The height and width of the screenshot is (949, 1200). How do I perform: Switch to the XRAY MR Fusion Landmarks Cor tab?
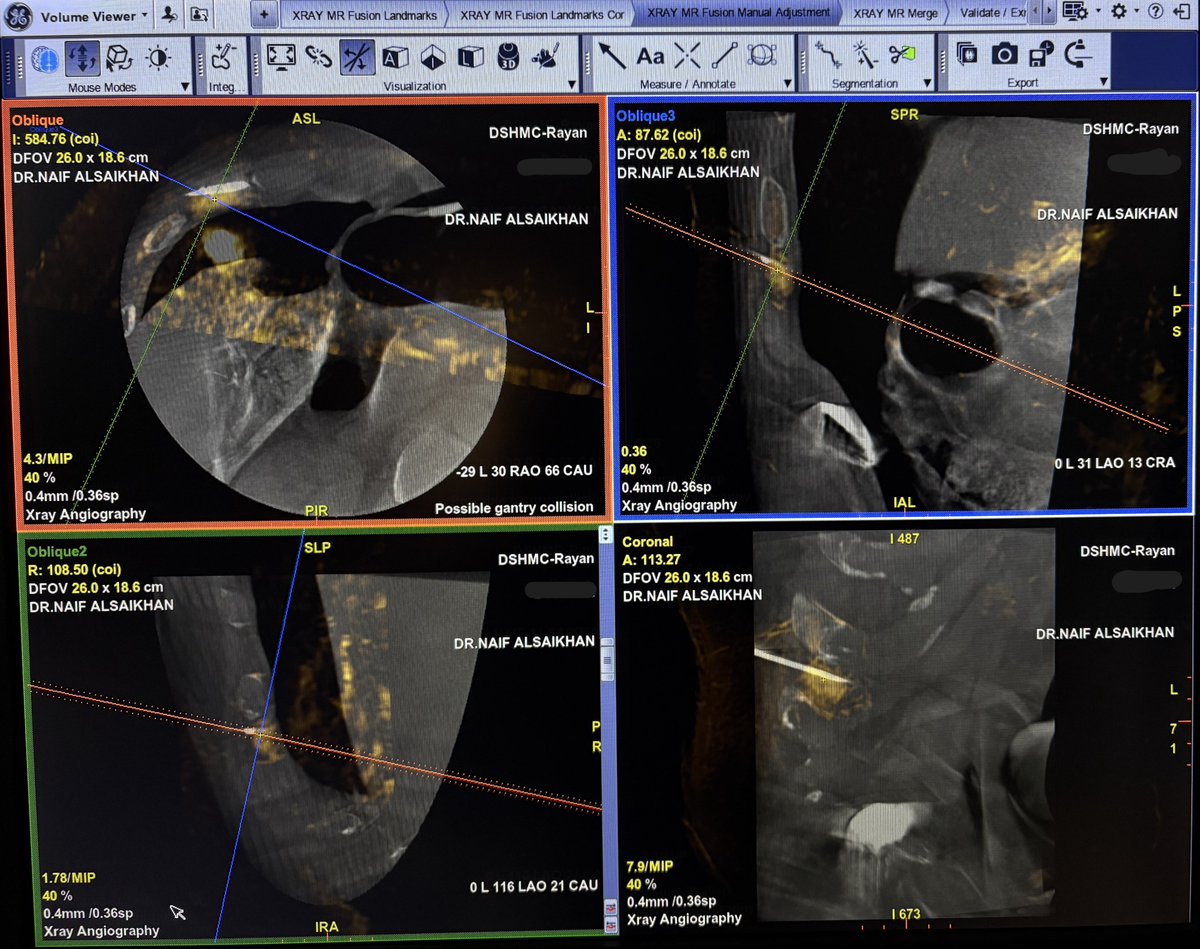tap(541, 15)
